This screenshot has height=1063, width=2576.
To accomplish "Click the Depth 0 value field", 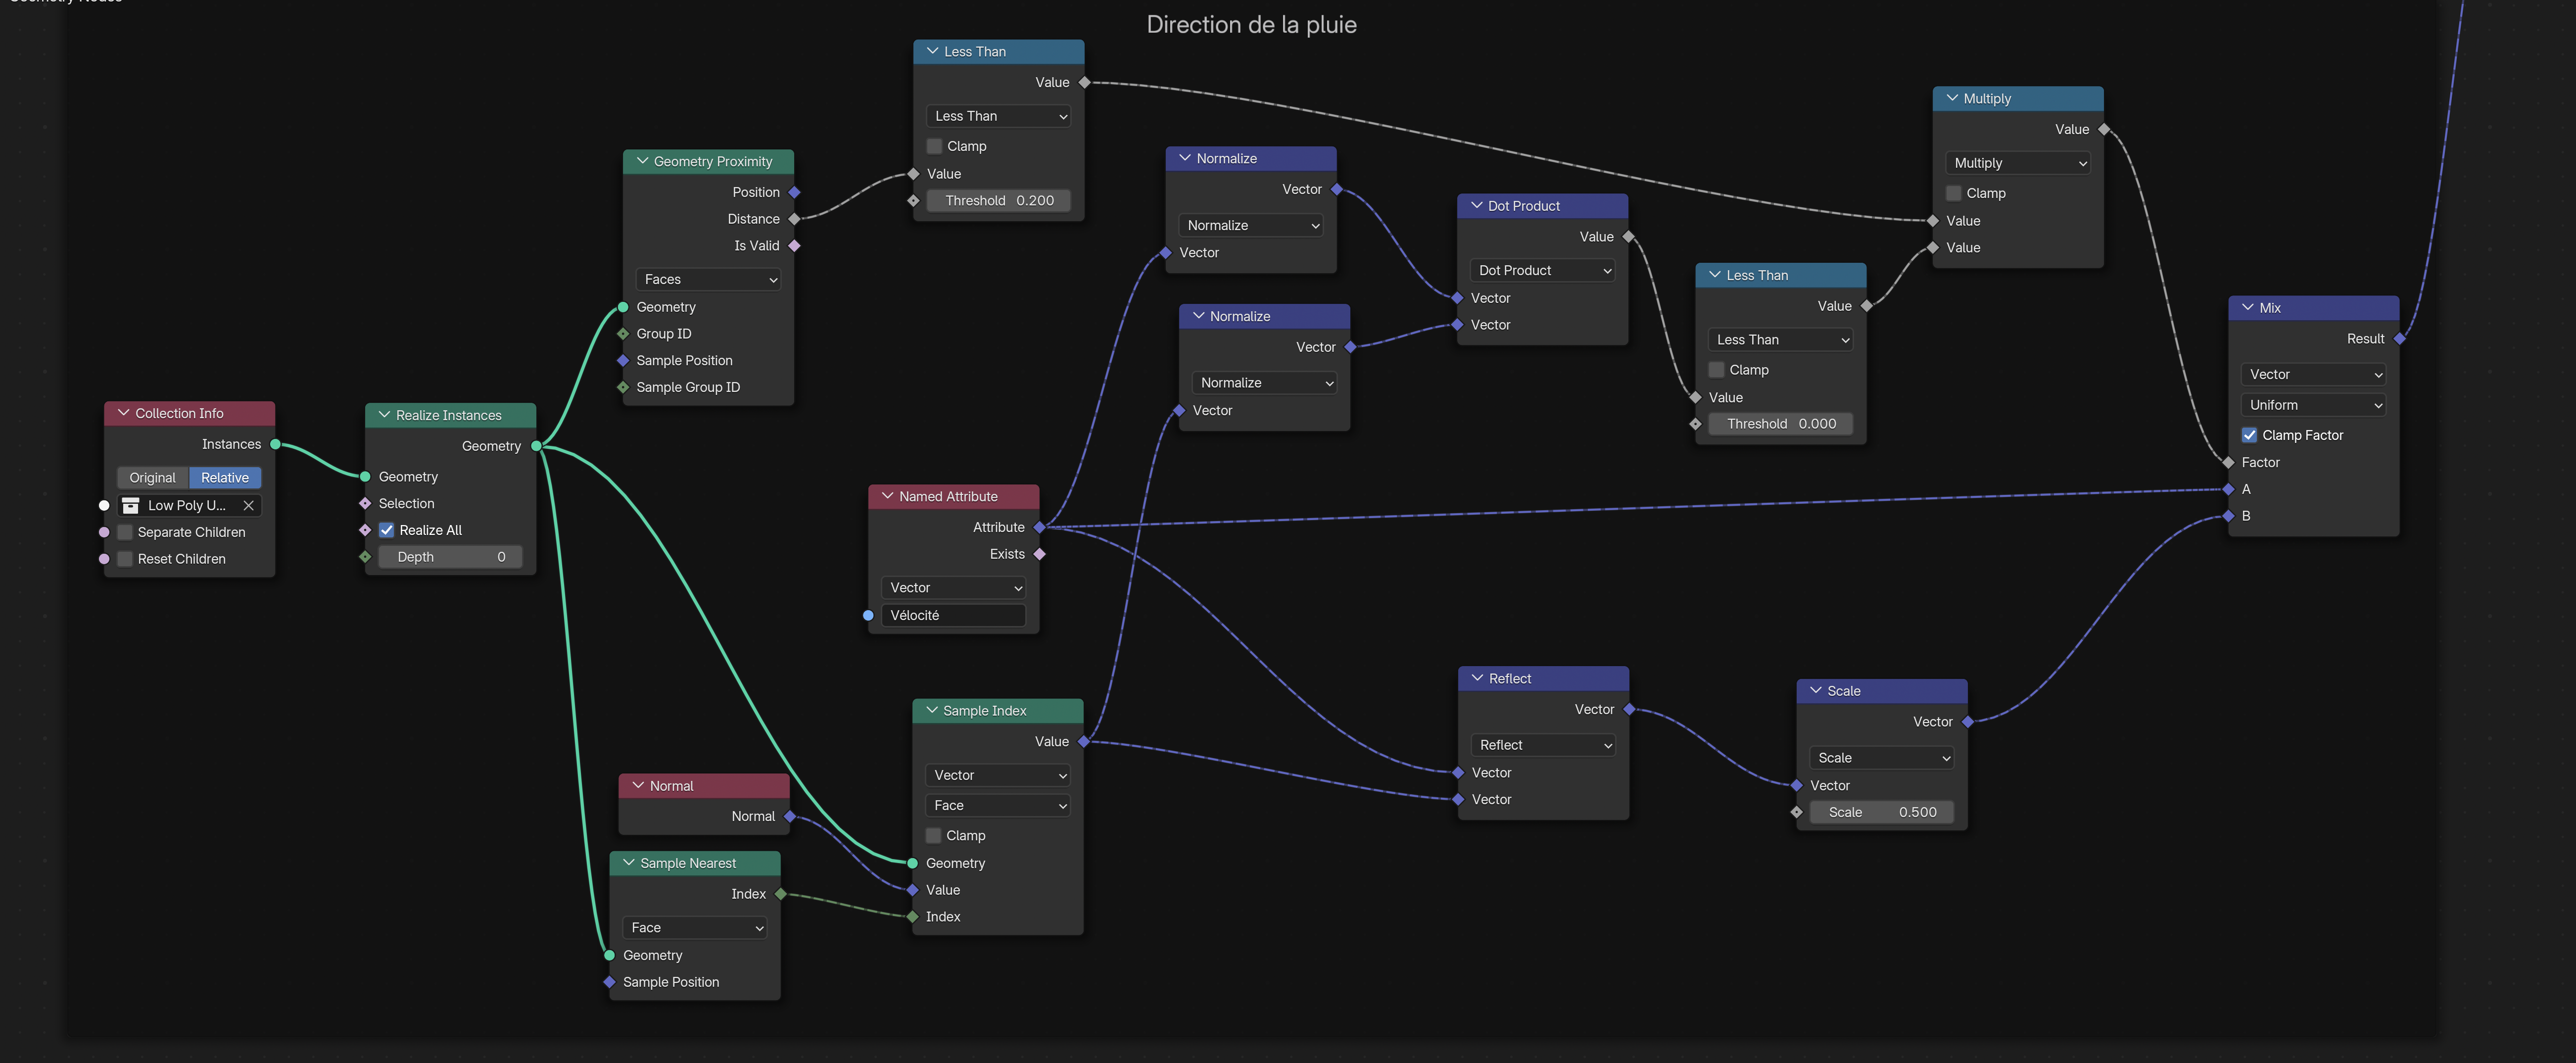I will (x=450, y=558).
